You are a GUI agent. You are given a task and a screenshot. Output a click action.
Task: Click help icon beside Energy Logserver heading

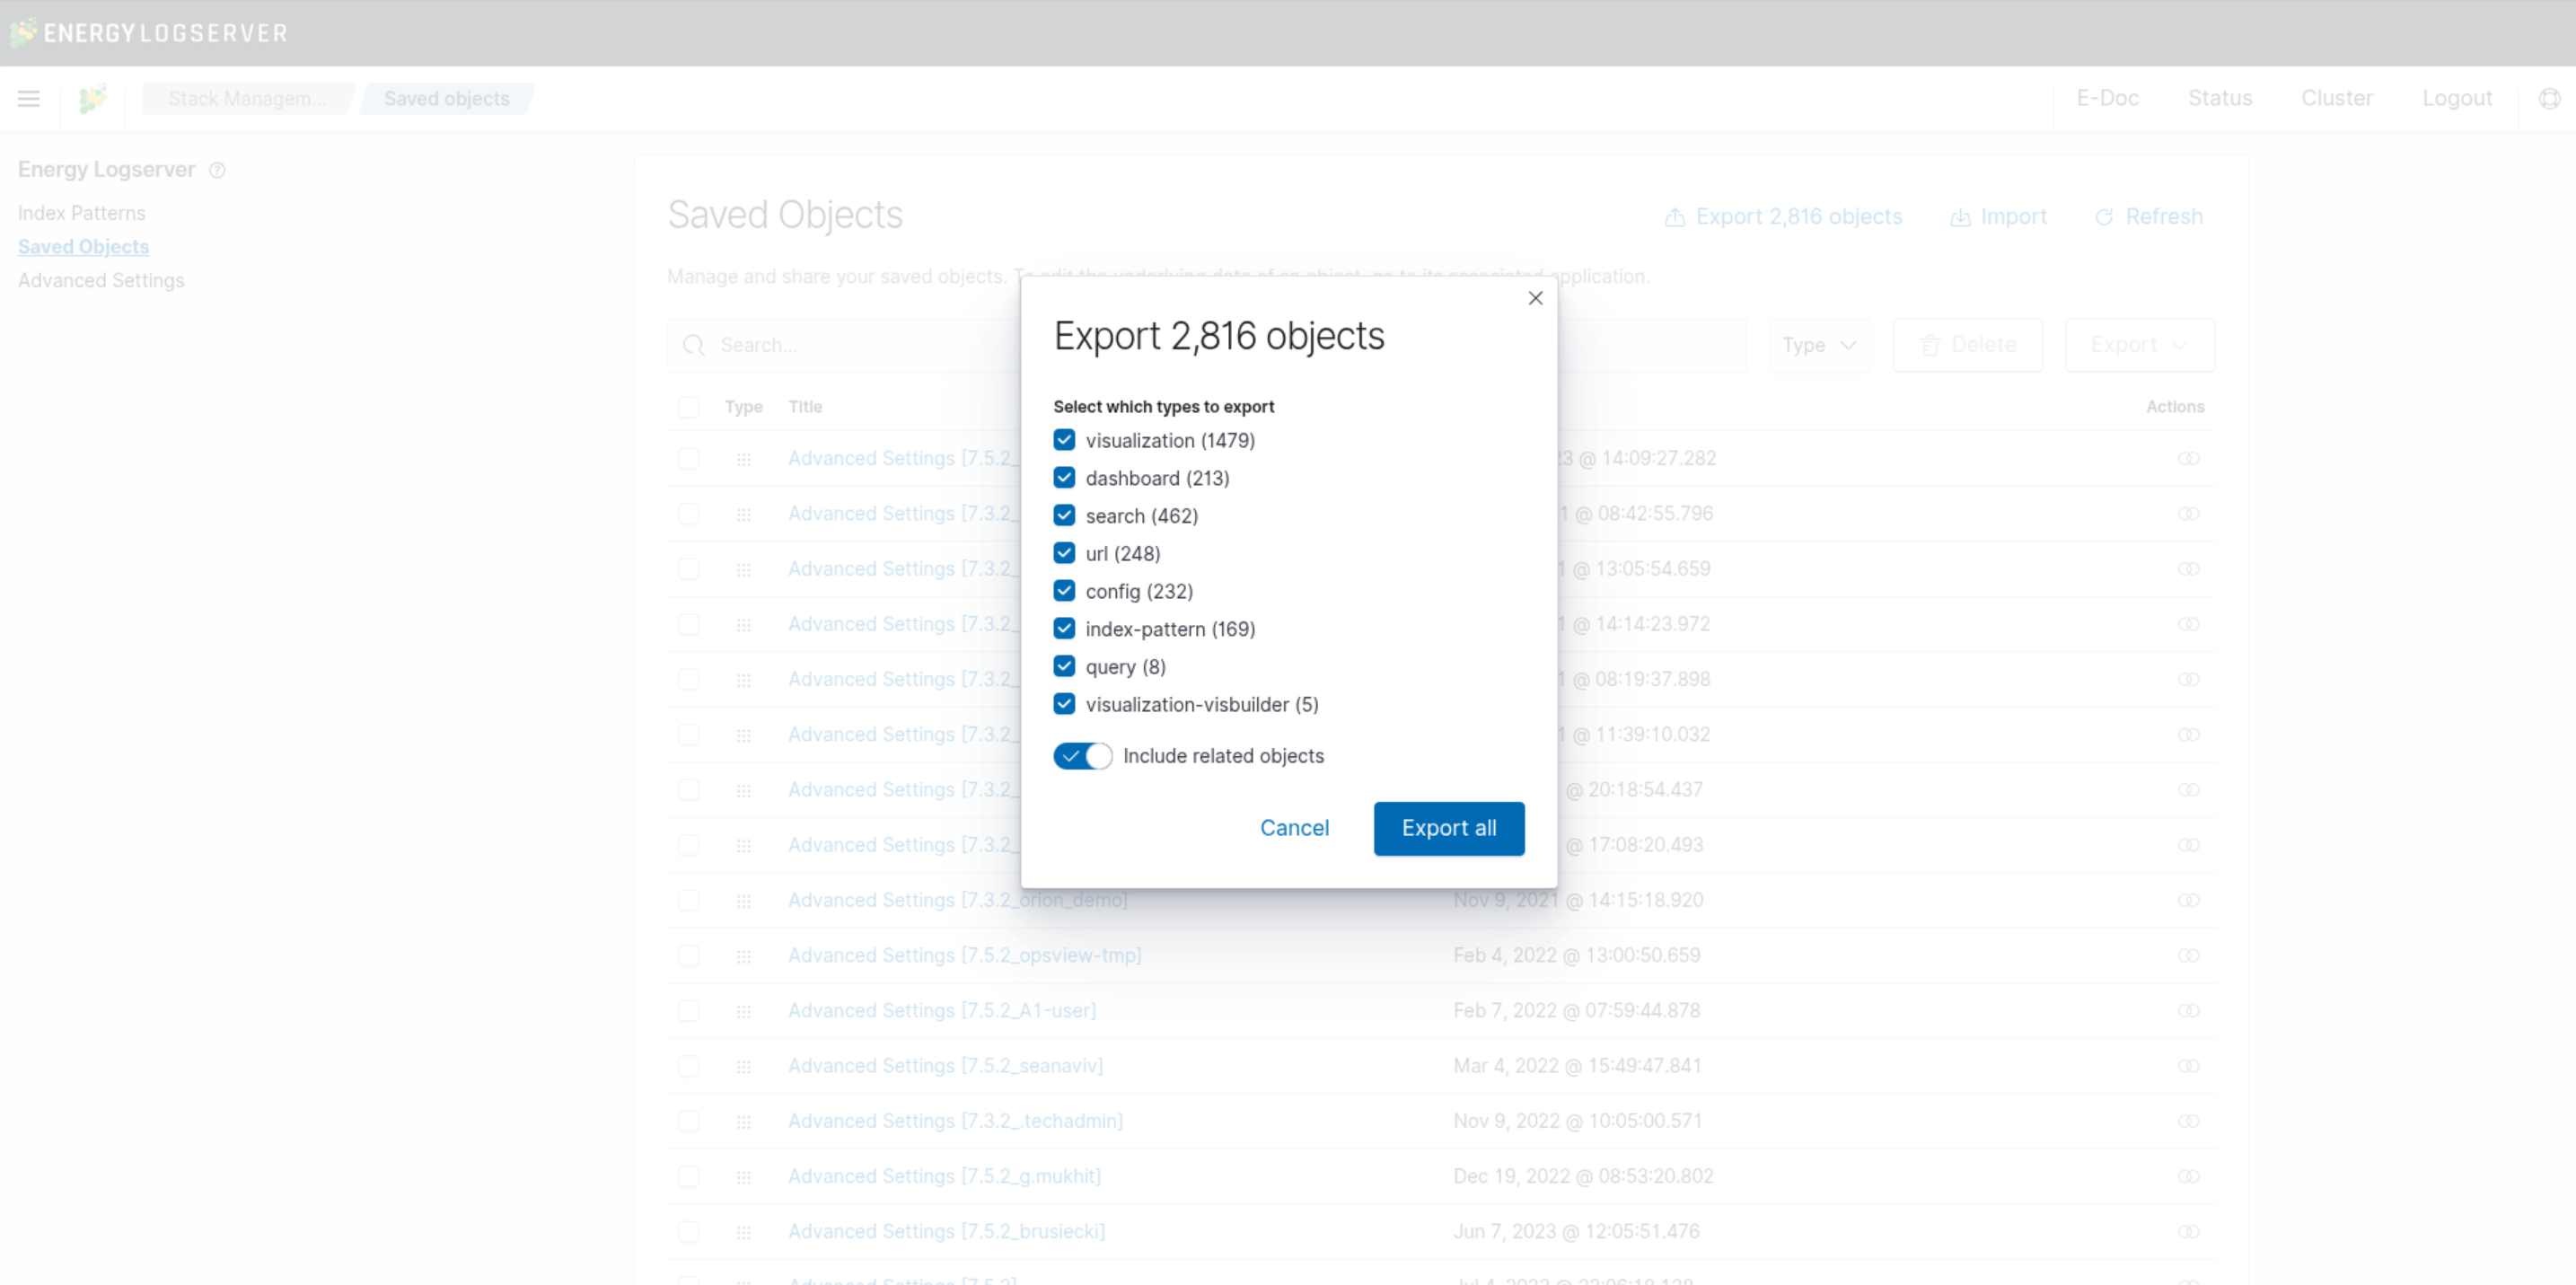[x=217, y=170]
